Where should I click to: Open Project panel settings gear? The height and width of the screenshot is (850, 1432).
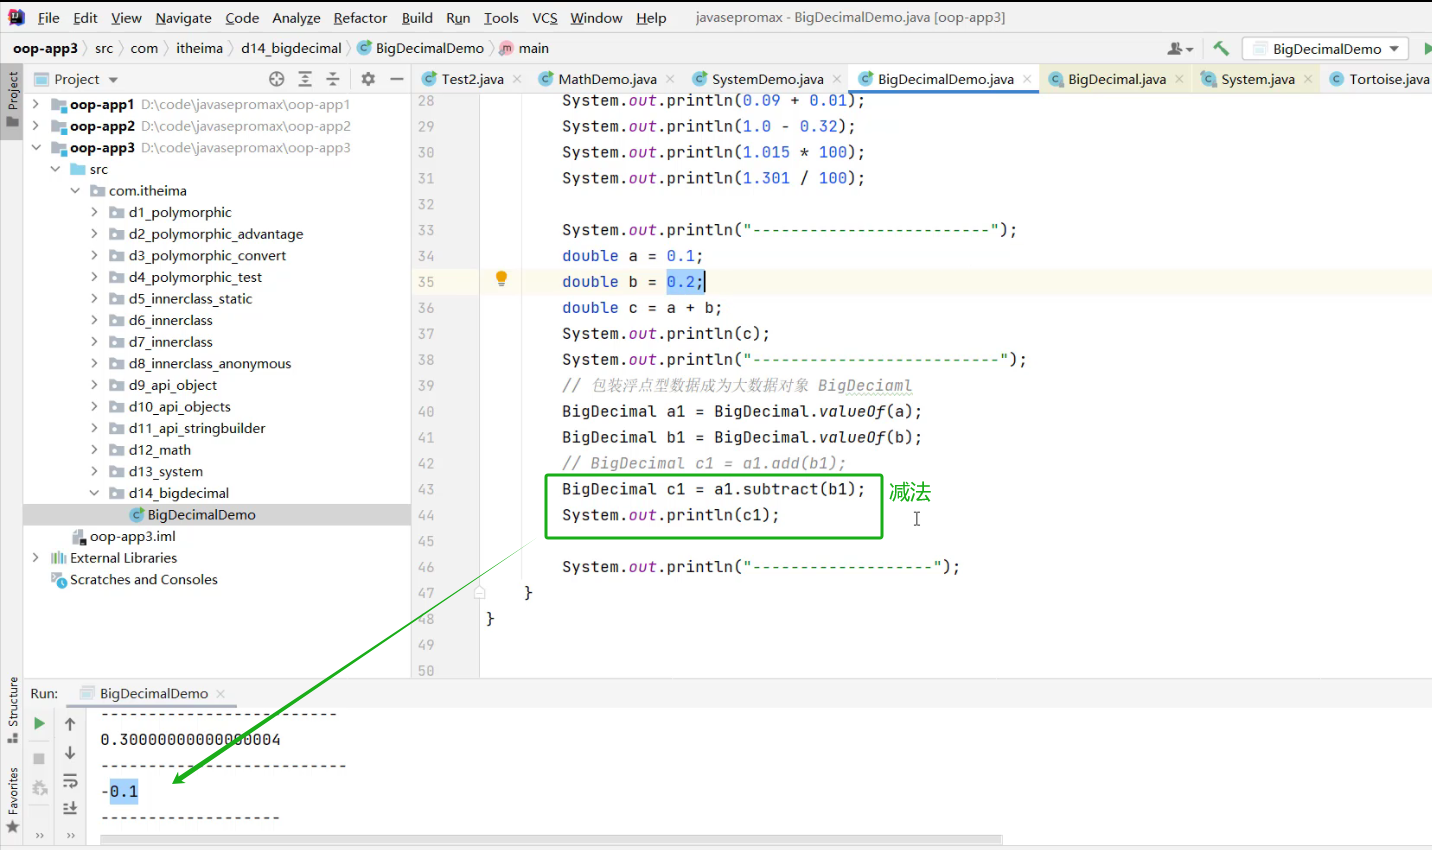point(368,79)
